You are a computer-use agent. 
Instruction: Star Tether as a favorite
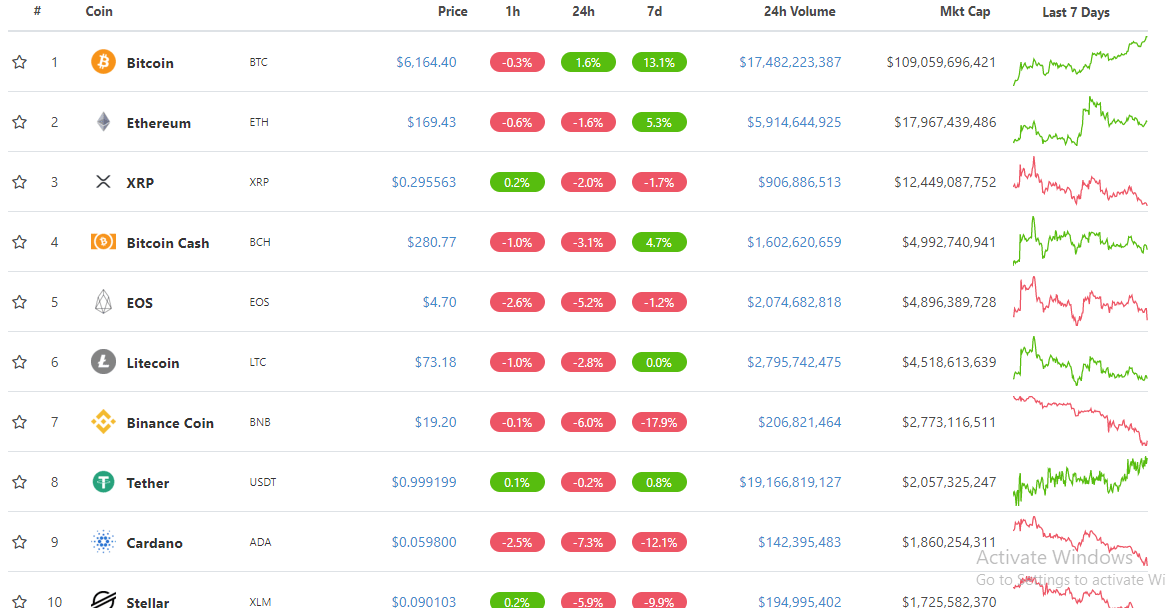tap(20, 482)
